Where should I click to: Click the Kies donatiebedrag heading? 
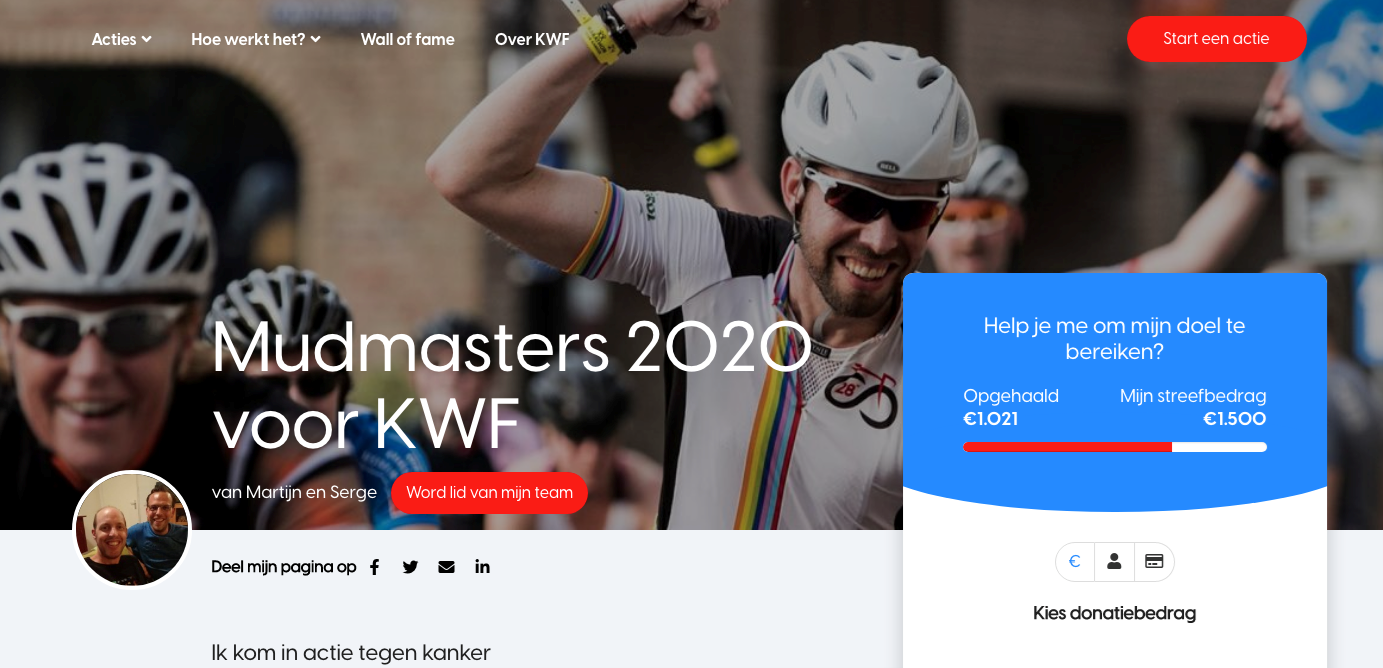click(x=1114, y=613)
